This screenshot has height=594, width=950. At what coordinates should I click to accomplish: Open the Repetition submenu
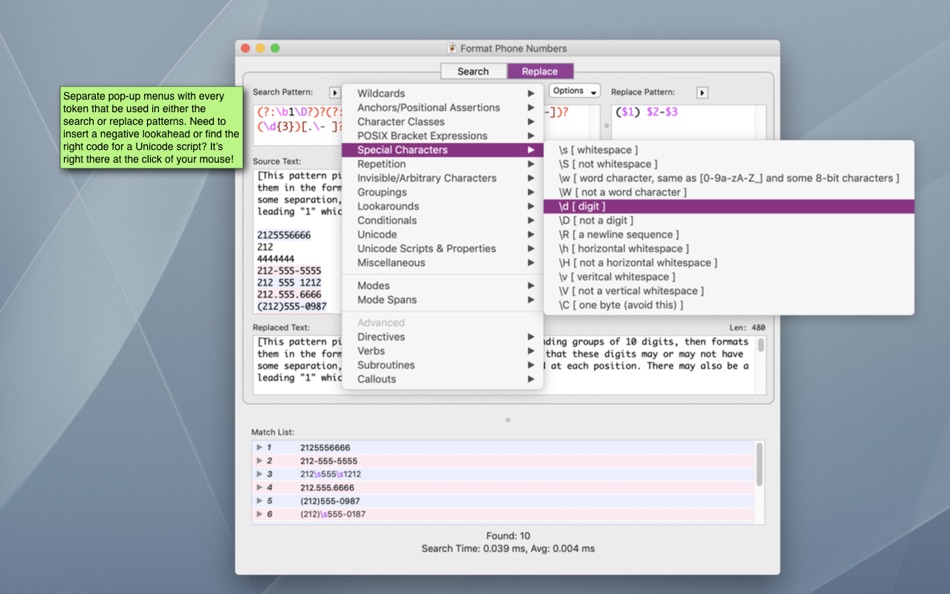pyautogui.click(x=442, y=164)
